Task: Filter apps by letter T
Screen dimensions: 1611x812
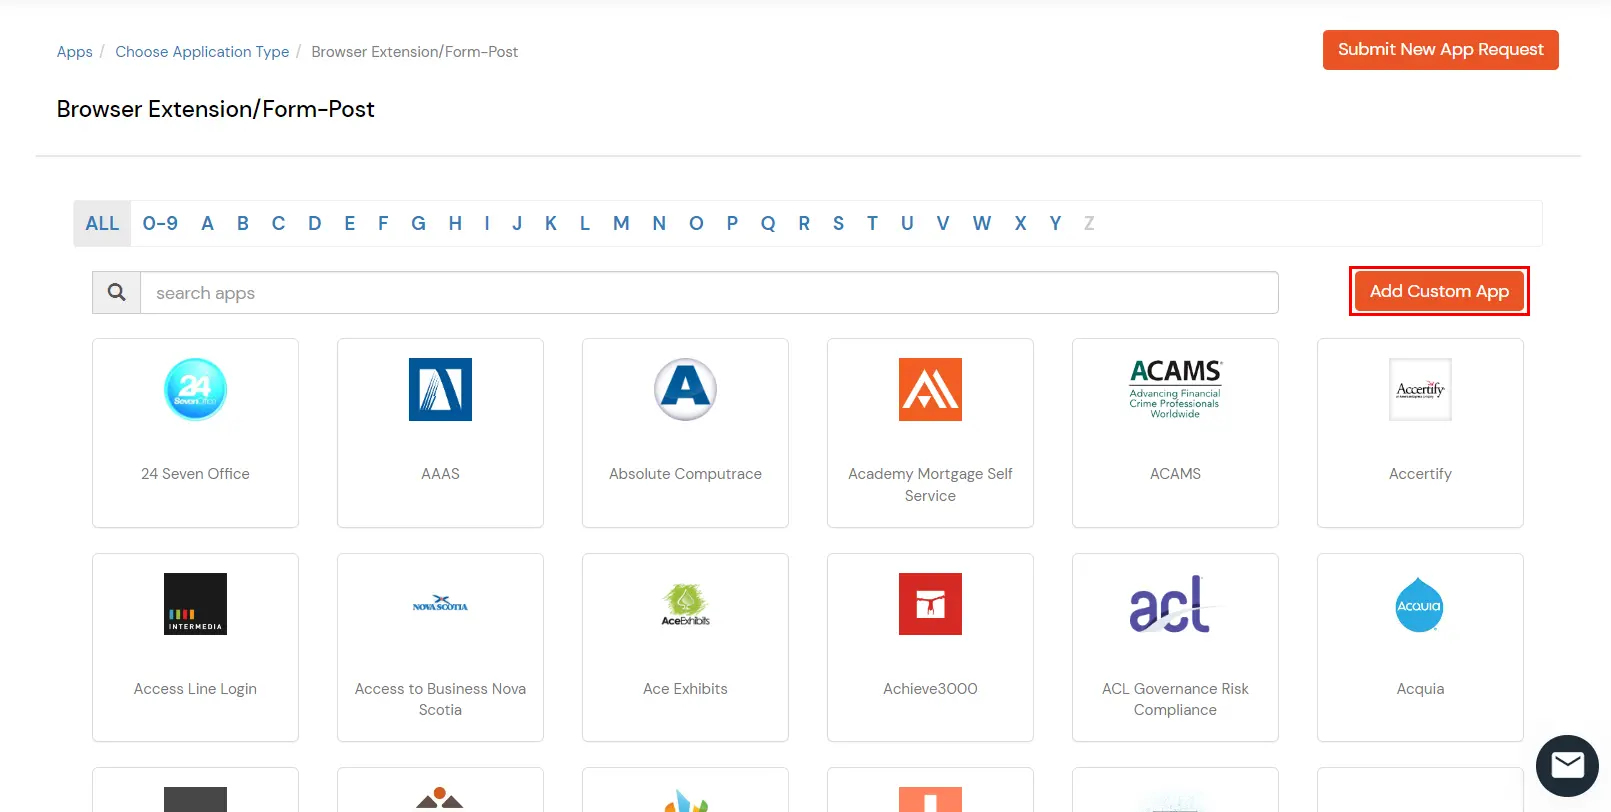Action: (872, 223)
